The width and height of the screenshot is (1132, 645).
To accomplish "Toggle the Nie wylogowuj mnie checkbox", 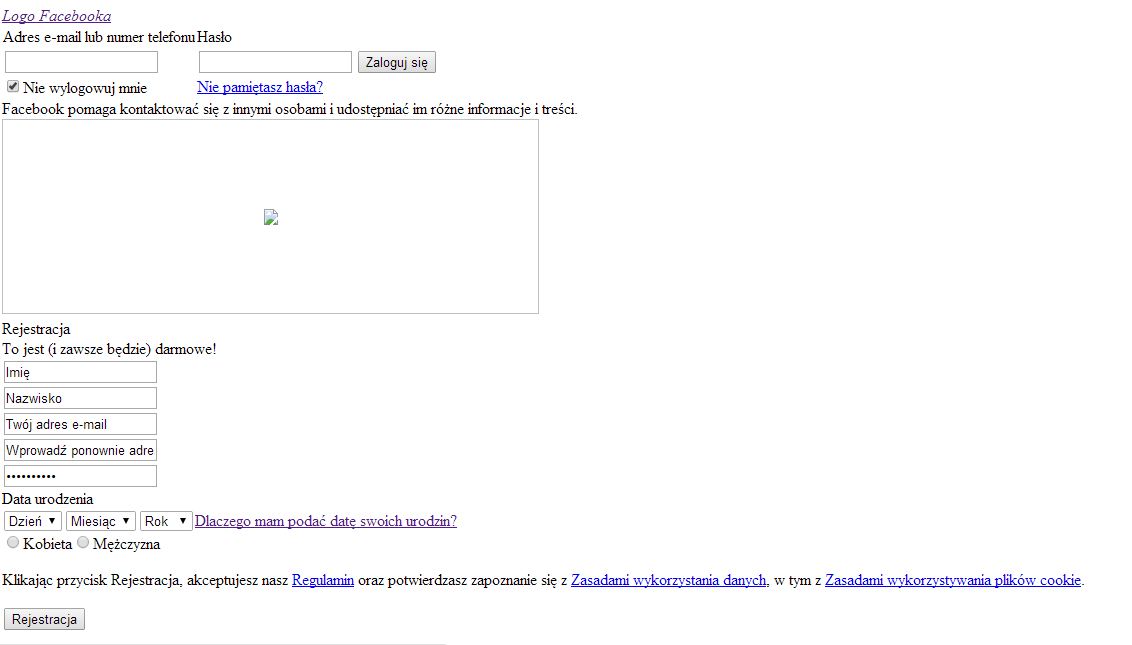I will coord(13,87).
